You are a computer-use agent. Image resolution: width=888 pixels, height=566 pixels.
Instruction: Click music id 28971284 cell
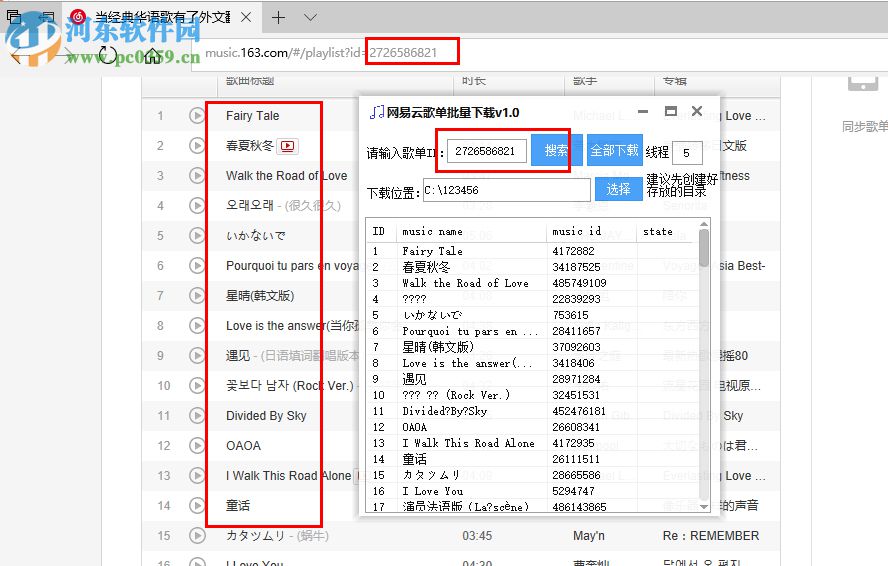point(576,379)
